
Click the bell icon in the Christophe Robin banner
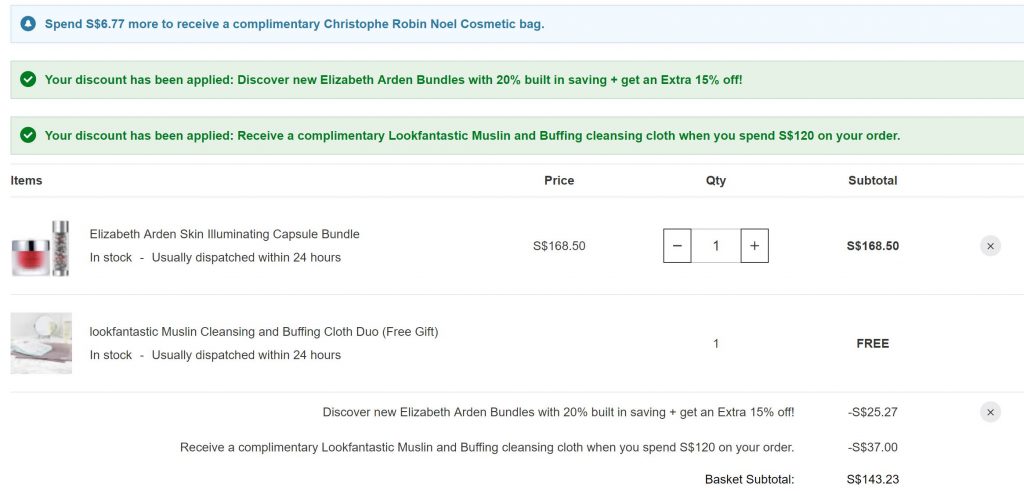pos(28,23)
